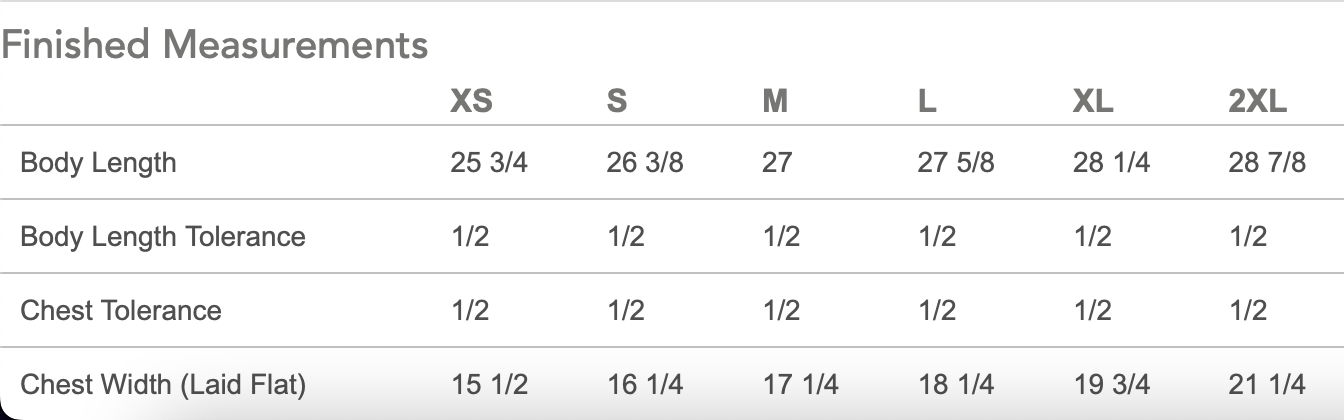The width and height of the screenshot is (1344, 420).
Task: Click the XL chest width value 19 3/4
Action: coord(1112,384)
